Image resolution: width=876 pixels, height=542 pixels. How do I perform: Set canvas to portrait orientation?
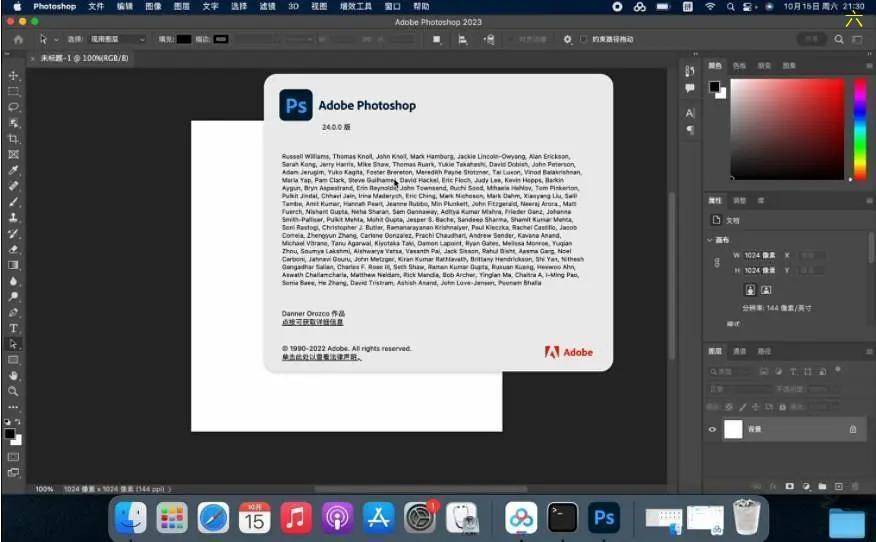pyautogui.click(x=750, y=289)
